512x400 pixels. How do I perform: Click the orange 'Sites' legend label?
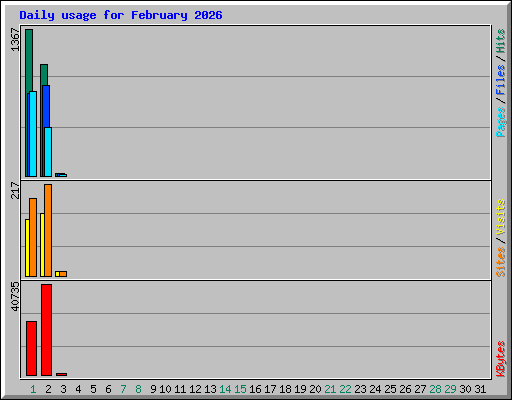(500, 262)
